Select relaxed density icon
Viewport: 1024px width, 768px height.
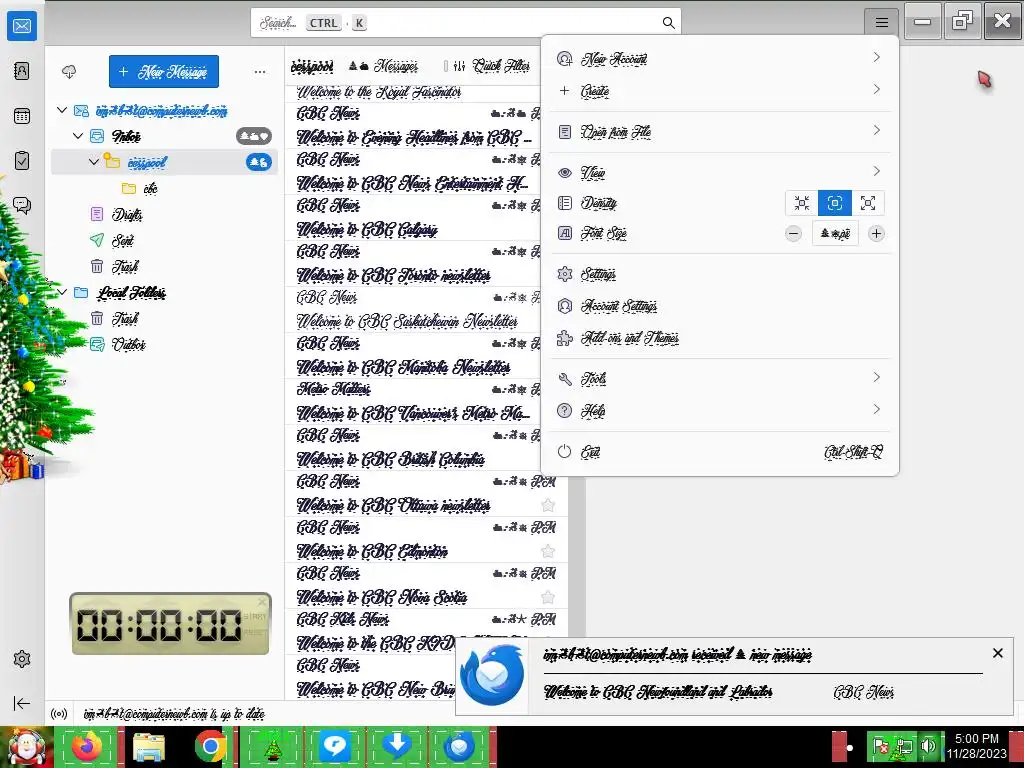pos(867,203)
